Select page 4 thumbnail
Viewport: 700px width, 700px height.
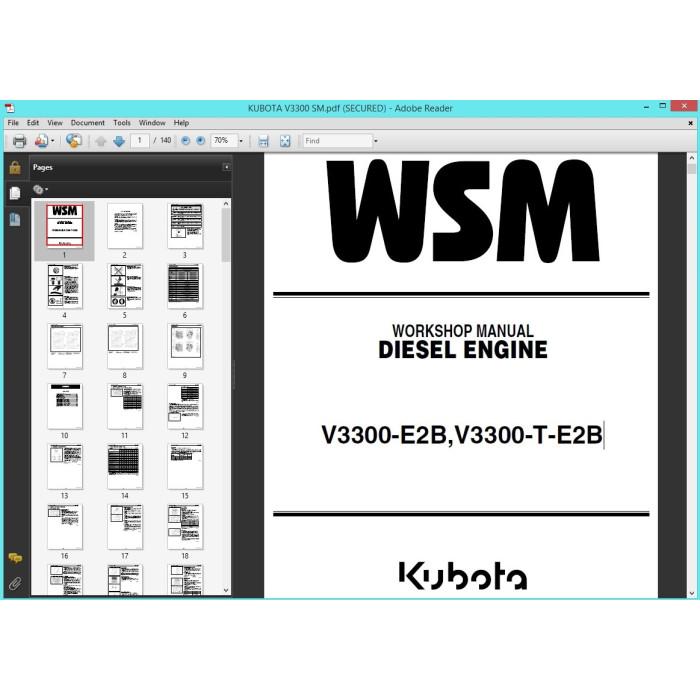[x=65, y=286]
